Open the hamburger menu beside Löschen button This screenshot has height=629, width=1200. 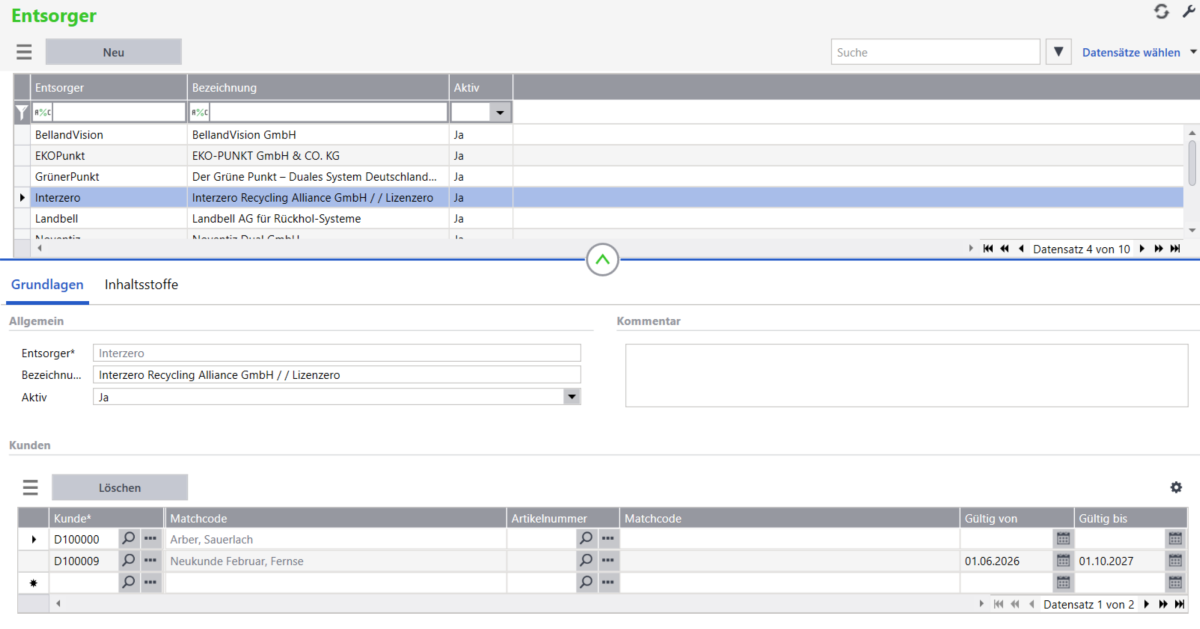tap(30, 488)
